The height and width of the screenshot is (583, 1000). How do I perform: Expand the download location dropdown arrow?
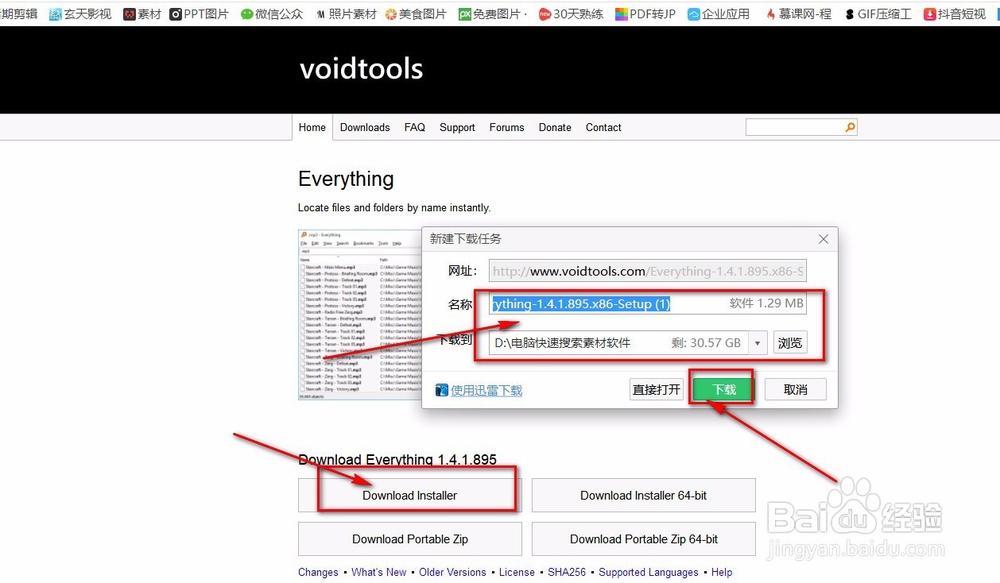coord(758,343)
